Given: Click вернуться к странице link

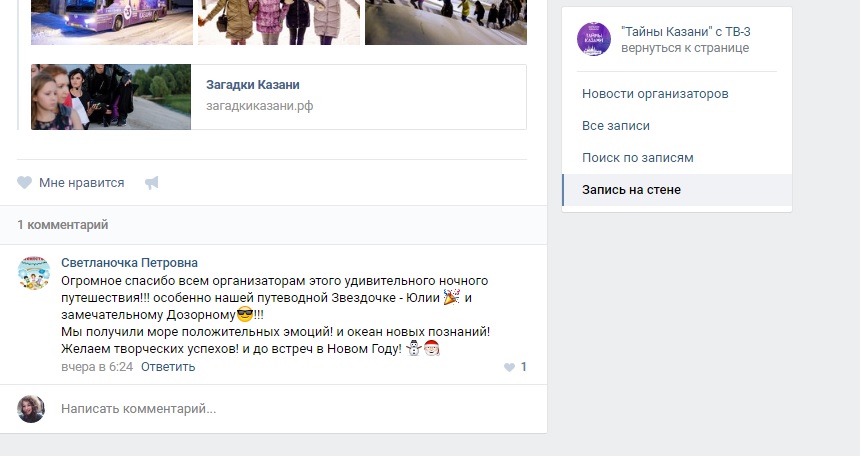Looking at the screenshot, I should pos(685,48).
